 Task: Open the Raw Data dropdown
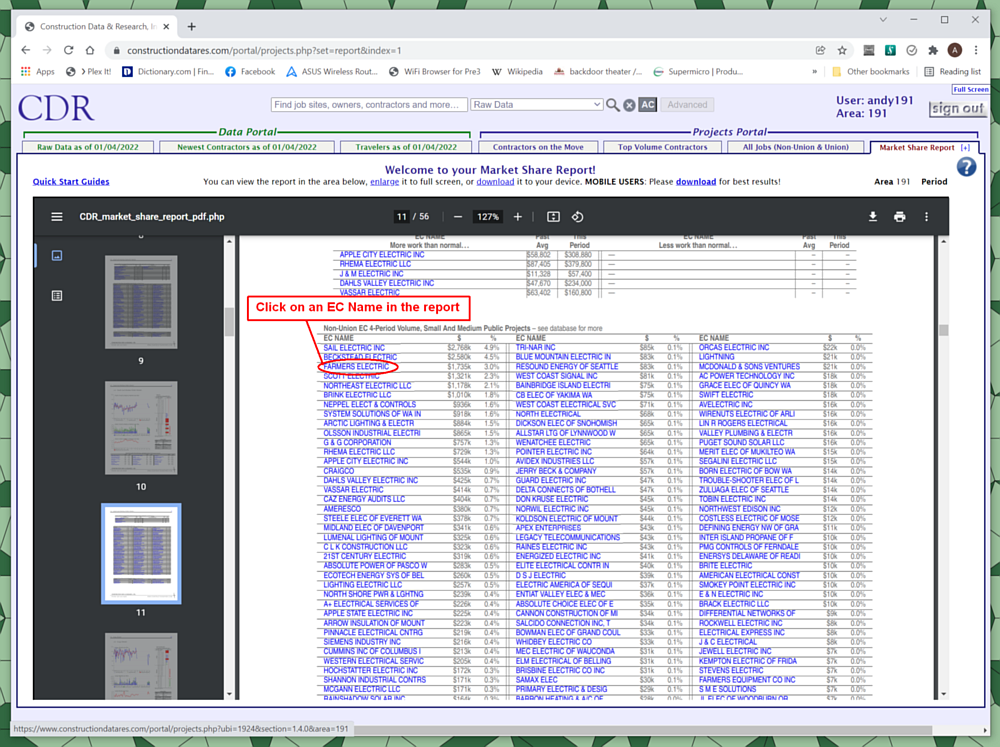[536, 105]
